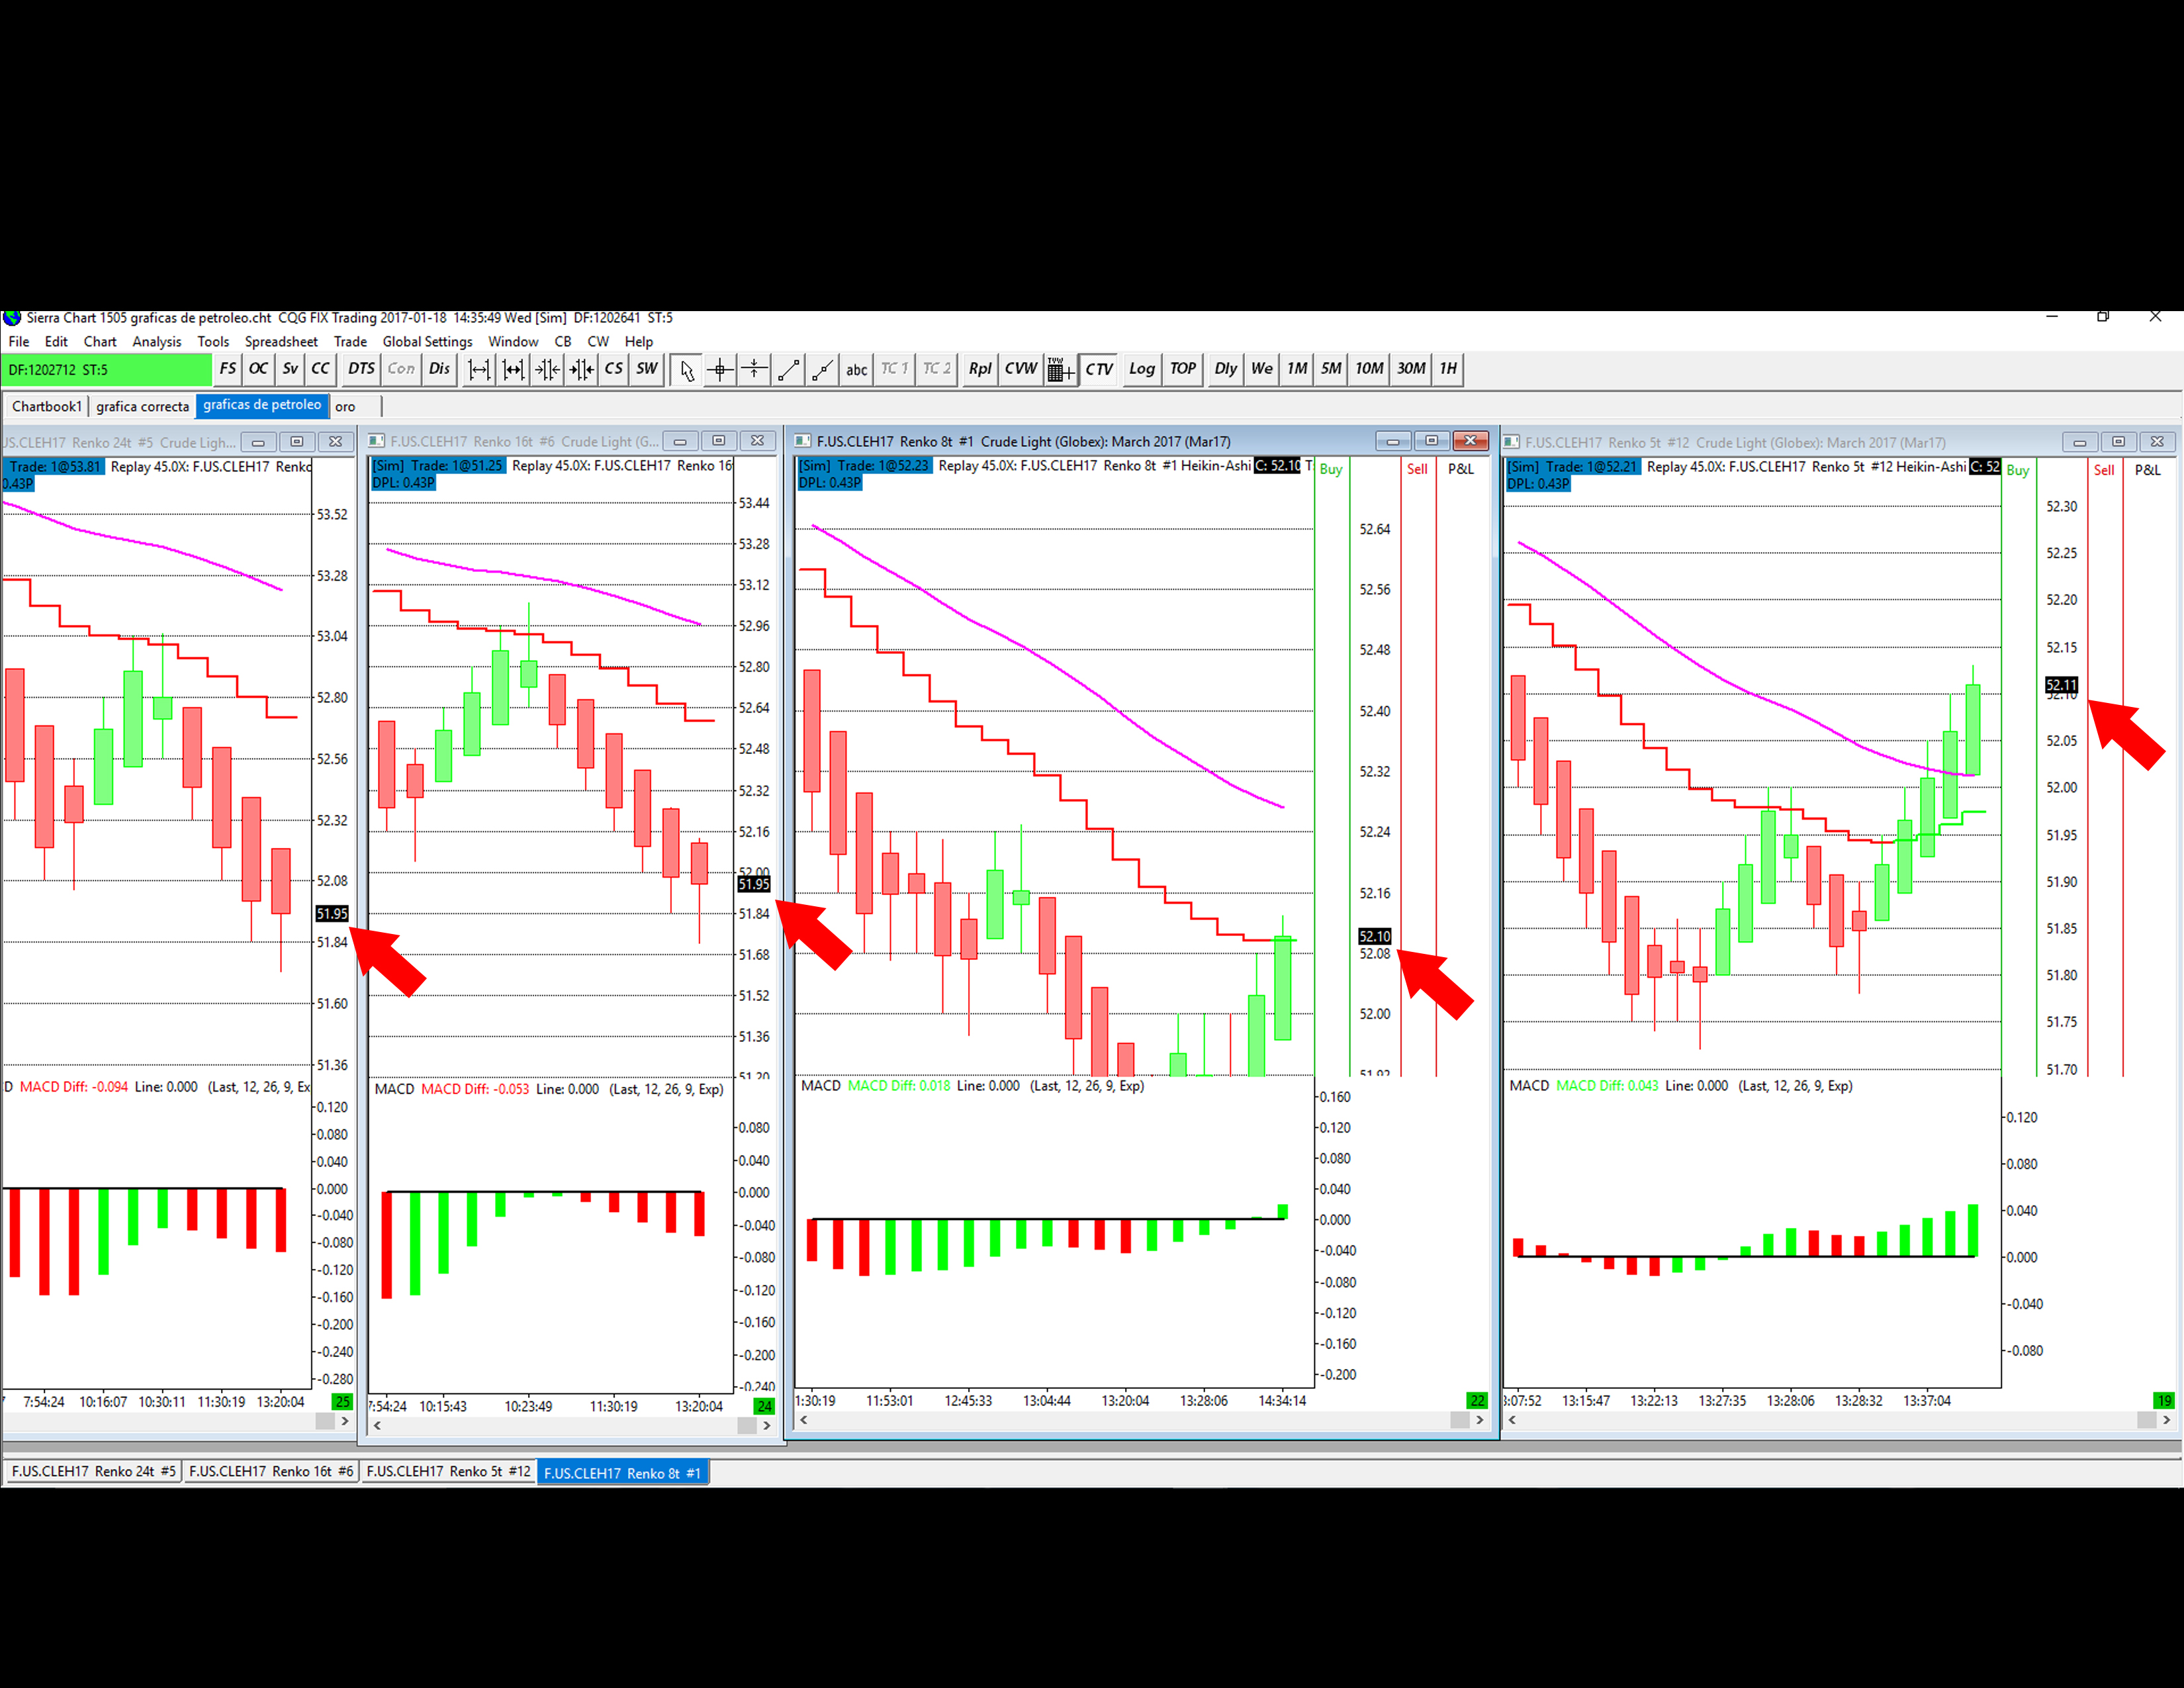
Task: Click the Rpl replay toolbar button
Action: tap(979, 369)
